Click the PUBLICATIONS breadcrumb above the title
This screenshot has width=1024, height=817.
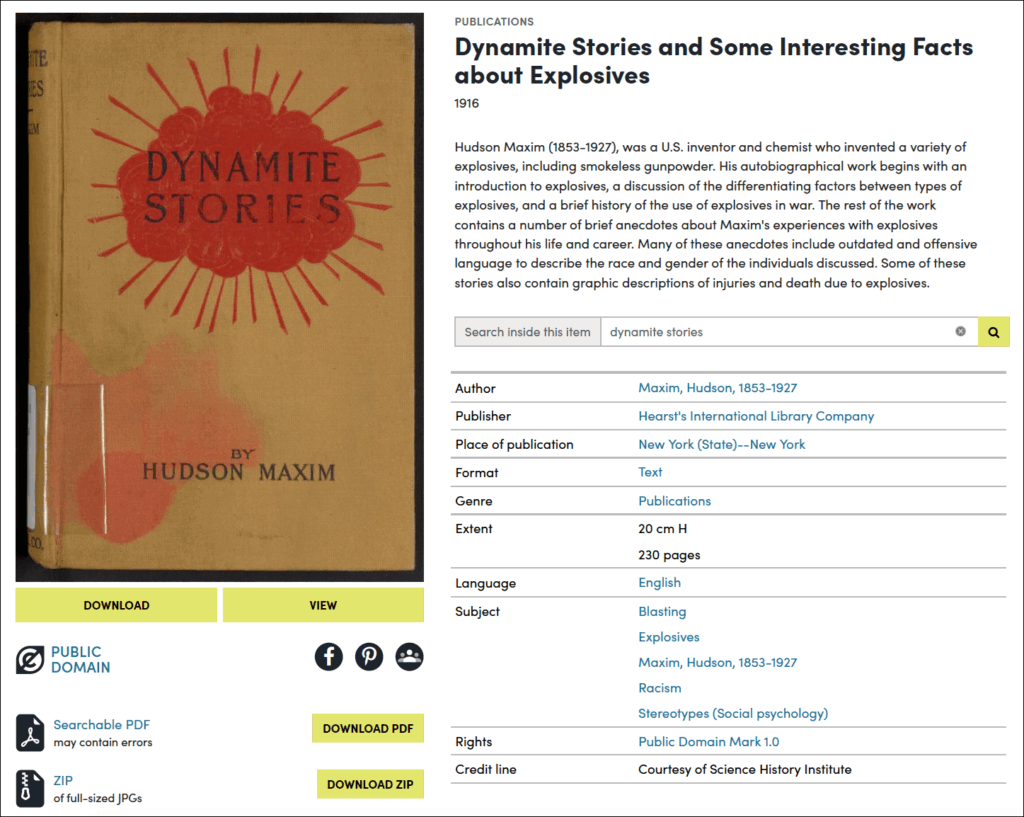[494, 22]
